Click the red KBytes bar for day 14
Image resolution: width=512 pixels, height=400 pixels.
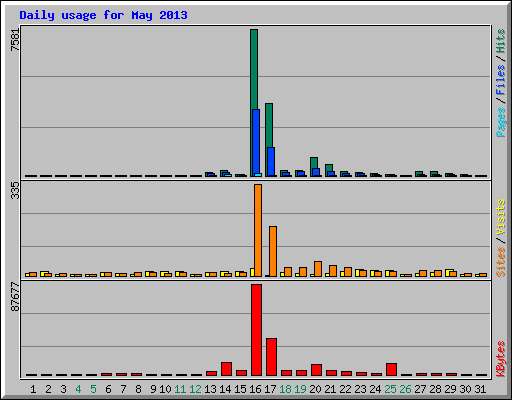click(x=227, y=369)
